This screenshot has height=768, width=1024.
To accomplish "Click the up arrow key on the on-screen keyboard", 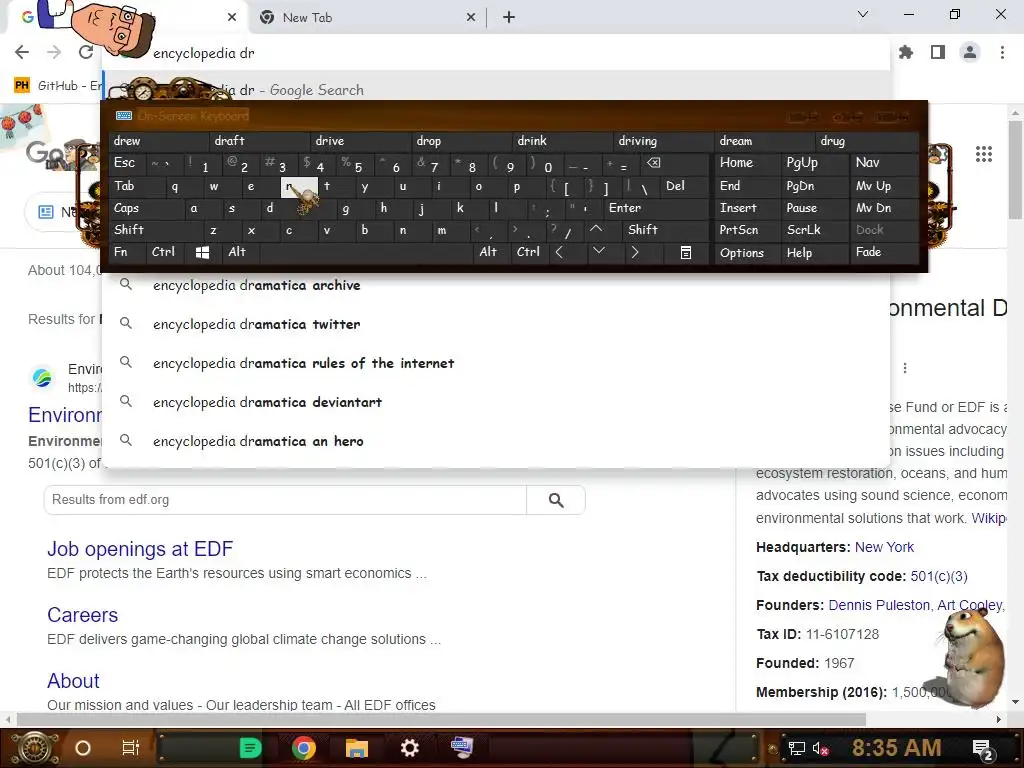I will [x=596, y=229].
